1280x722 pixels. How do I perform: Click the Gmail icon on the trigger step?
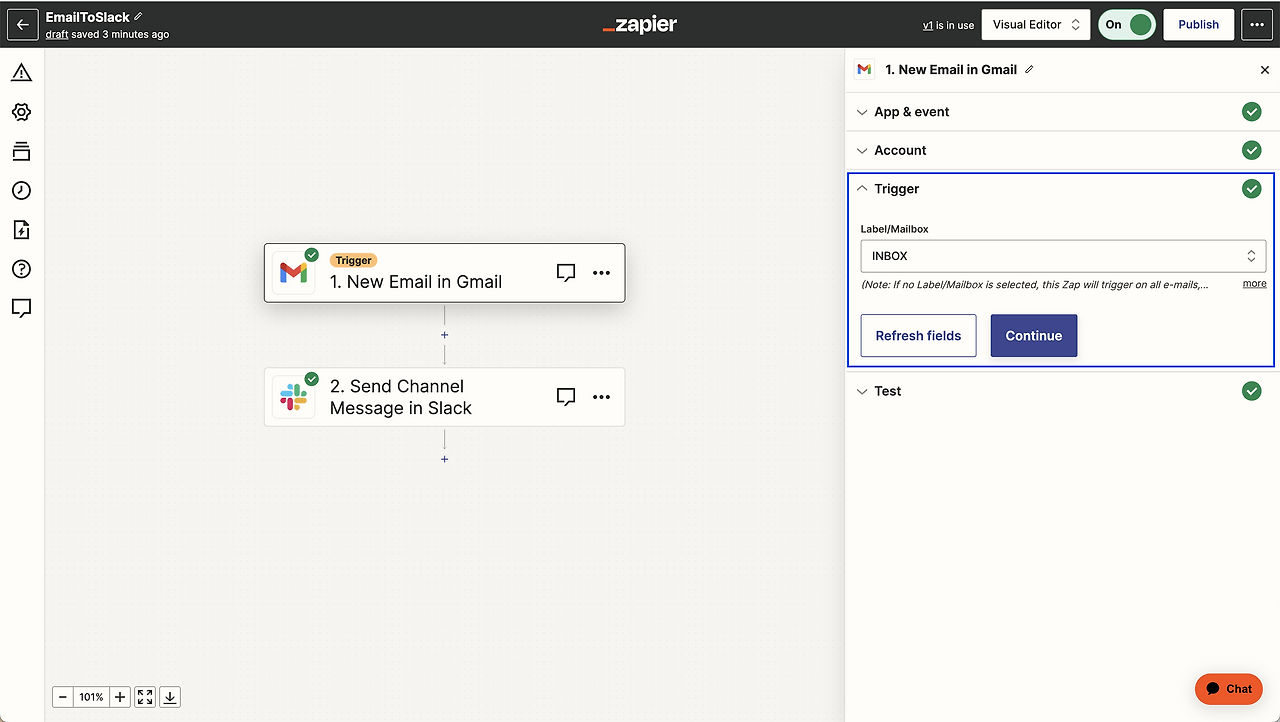point(293,272)
